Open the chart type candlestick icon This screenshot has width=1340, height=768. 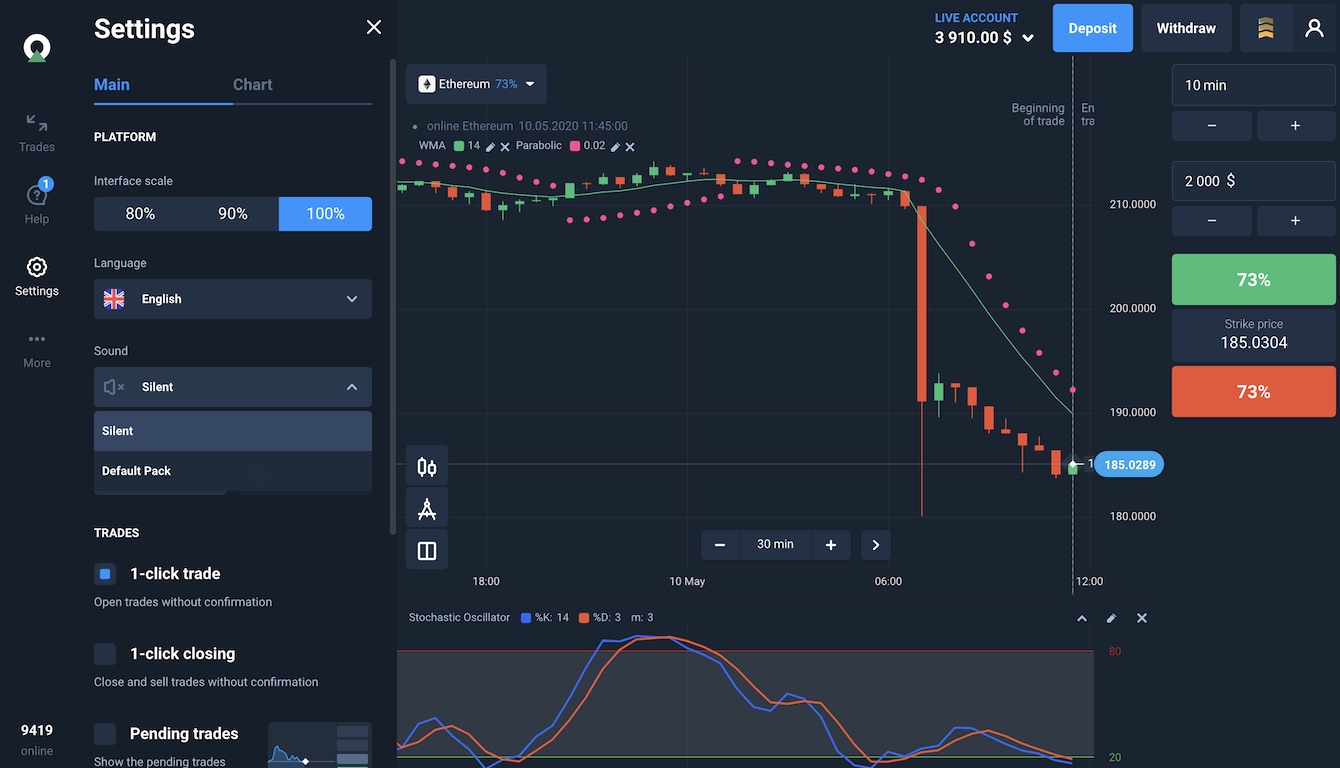point(427,467)
